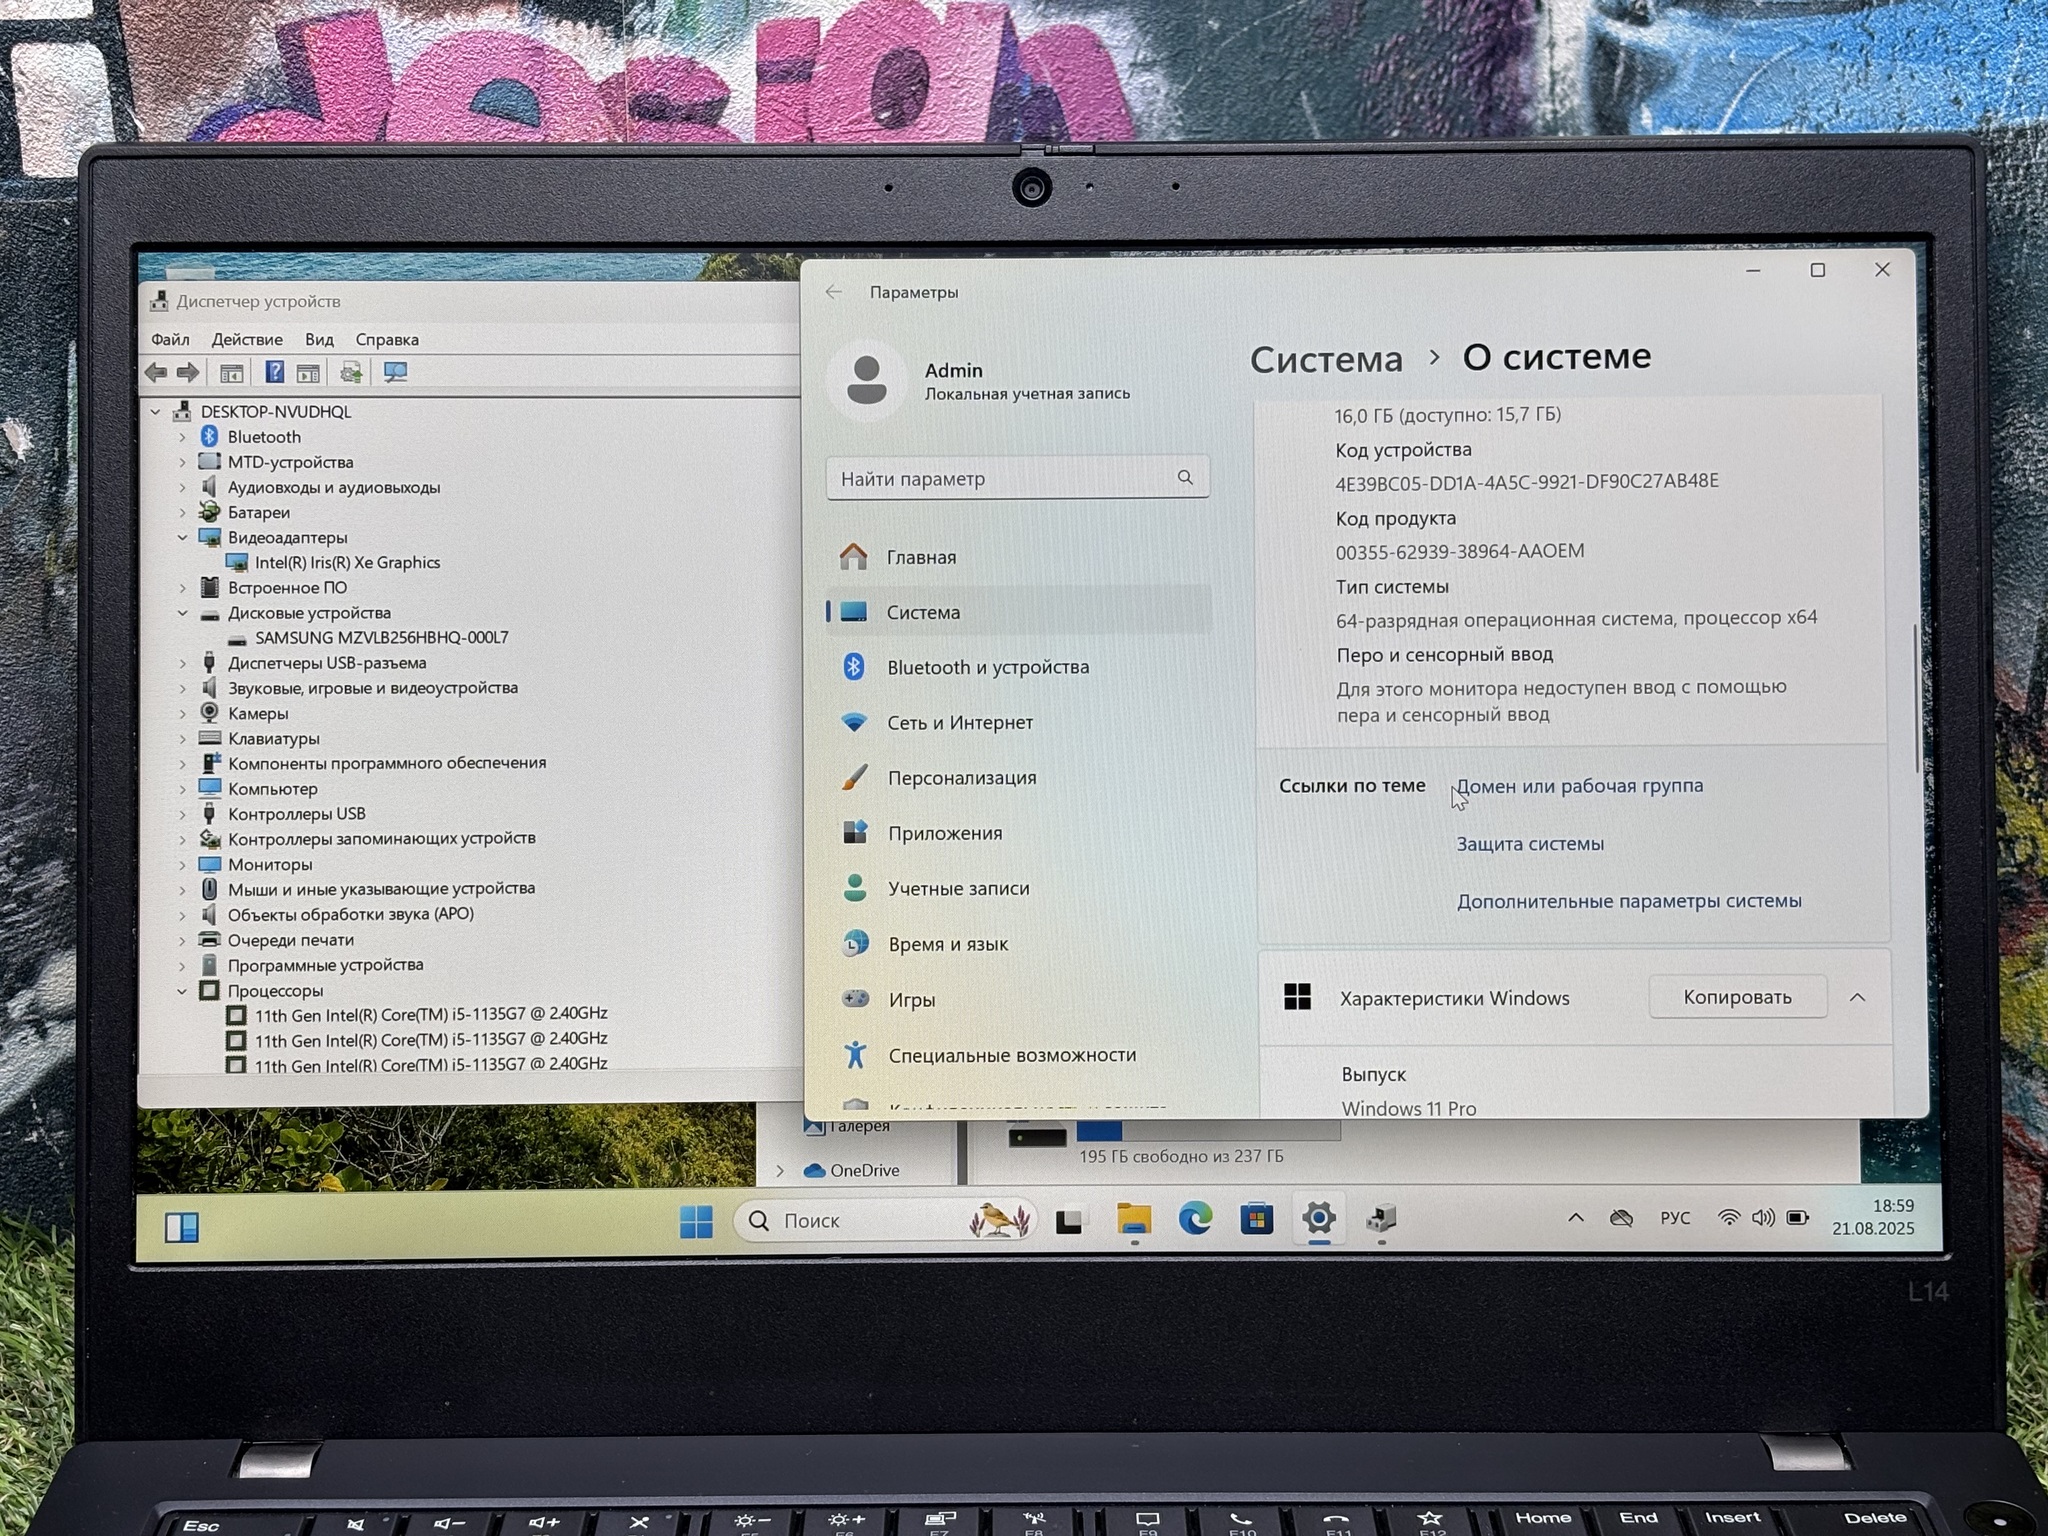Click the Копировать button
The height and width of the screenshot is (1536, 2048).
tap(1737, 997)
